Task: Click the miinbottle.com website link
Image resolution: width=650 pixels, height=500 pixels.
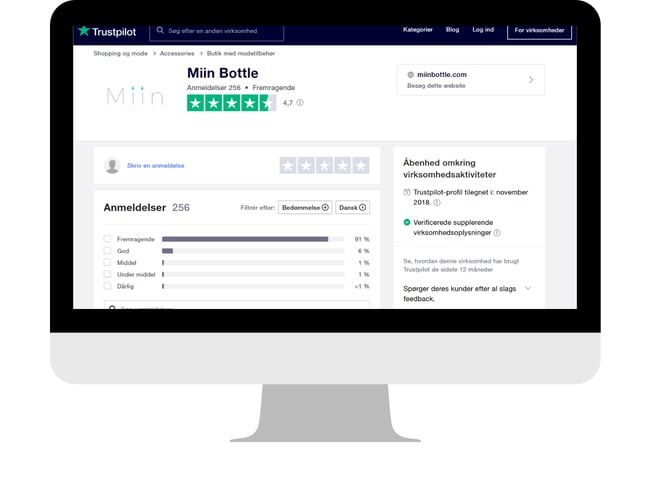Action: [442, 75]
